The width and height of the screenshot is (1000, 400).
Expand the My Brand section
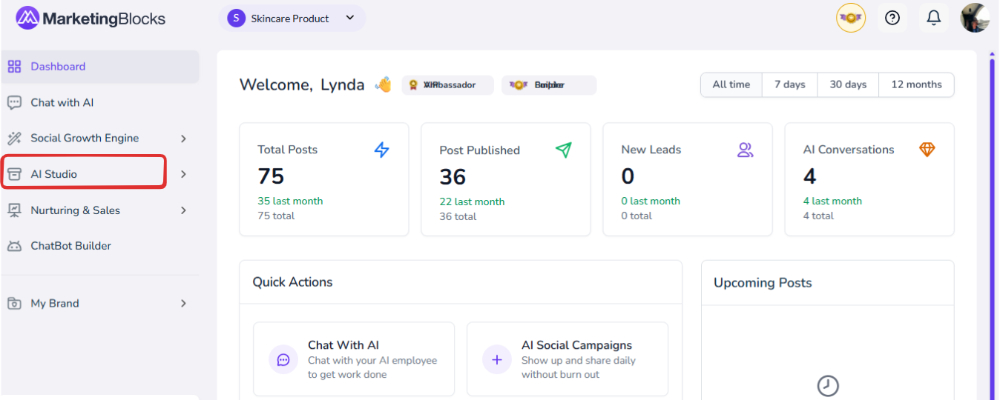(x=183, y=303)
